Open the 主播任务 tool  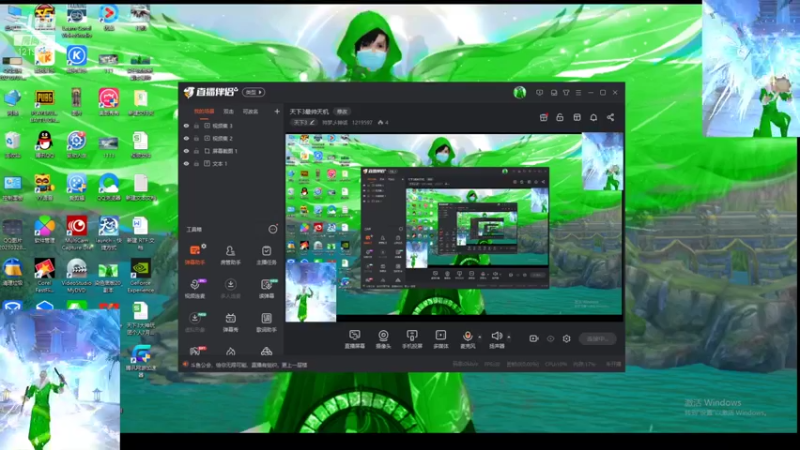266,254
